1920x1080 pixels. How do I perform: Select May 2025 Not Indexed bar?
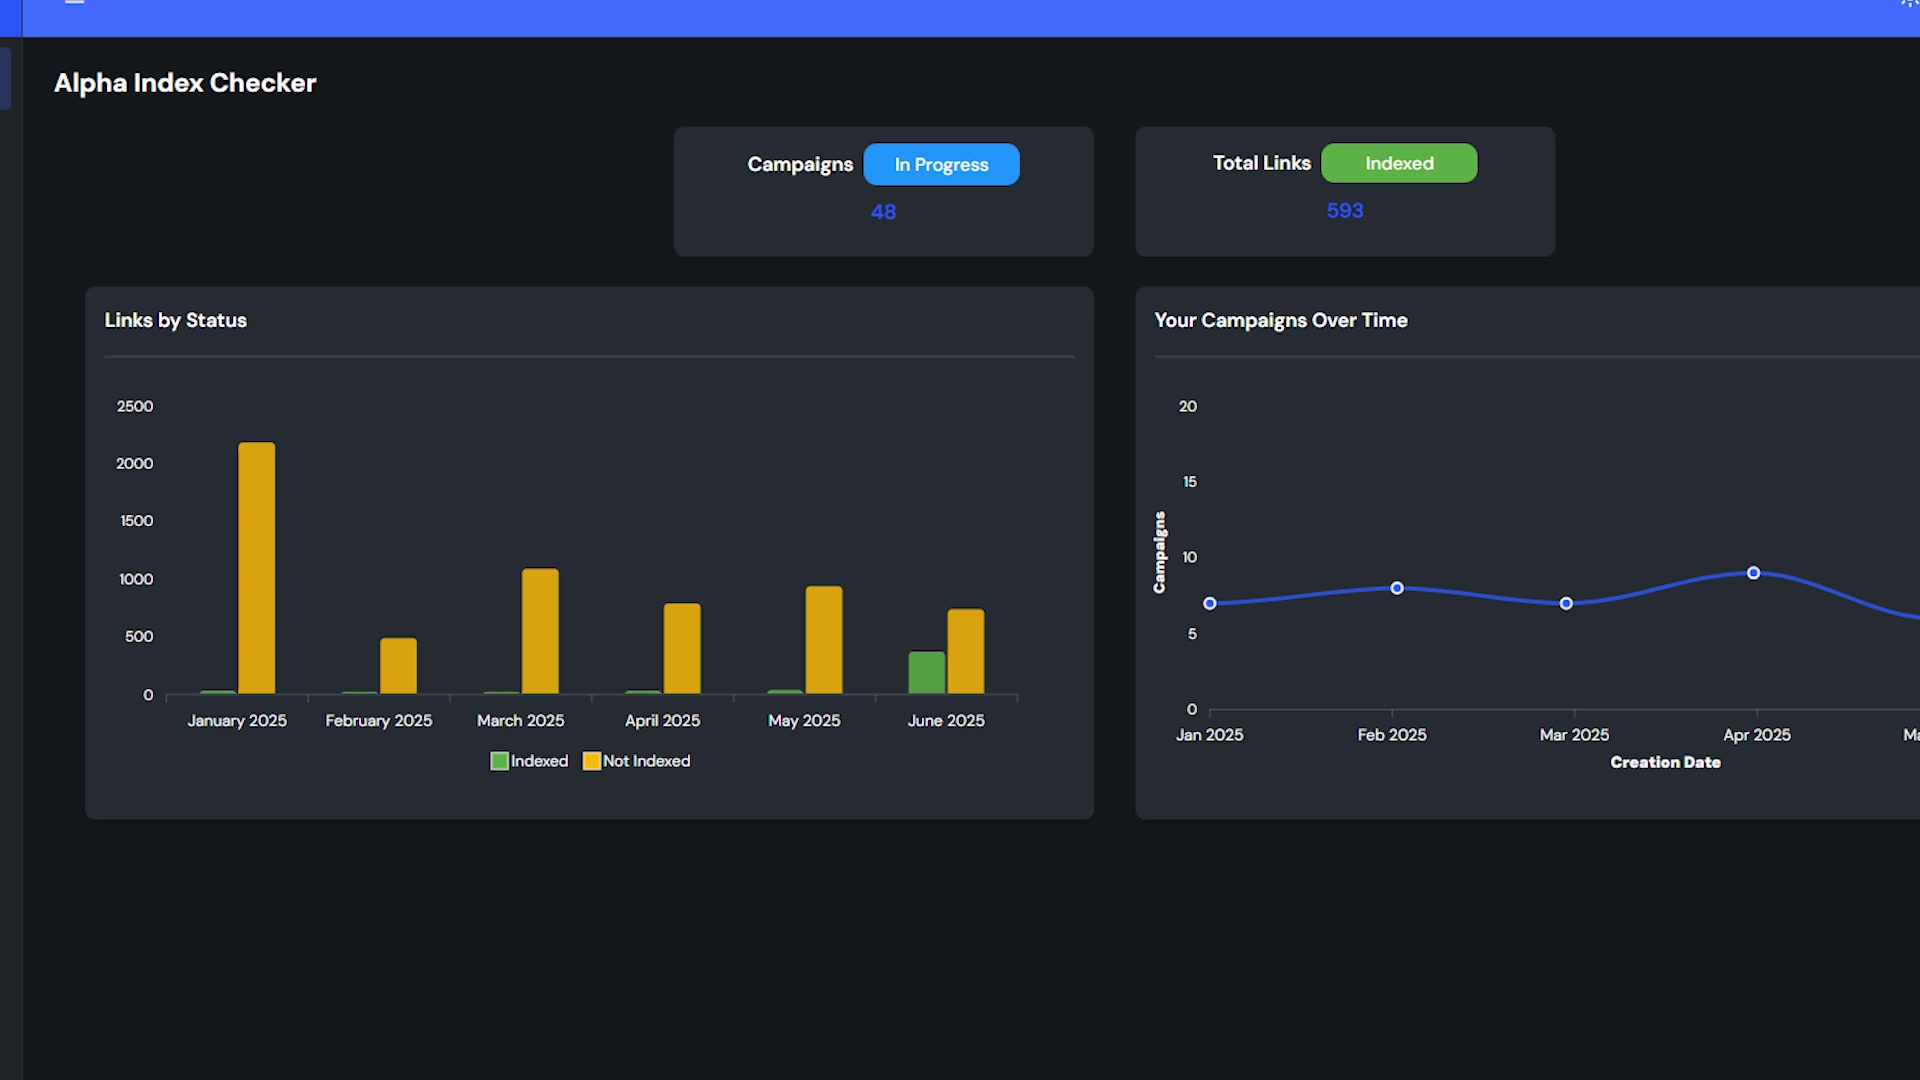tap(824, 640)
